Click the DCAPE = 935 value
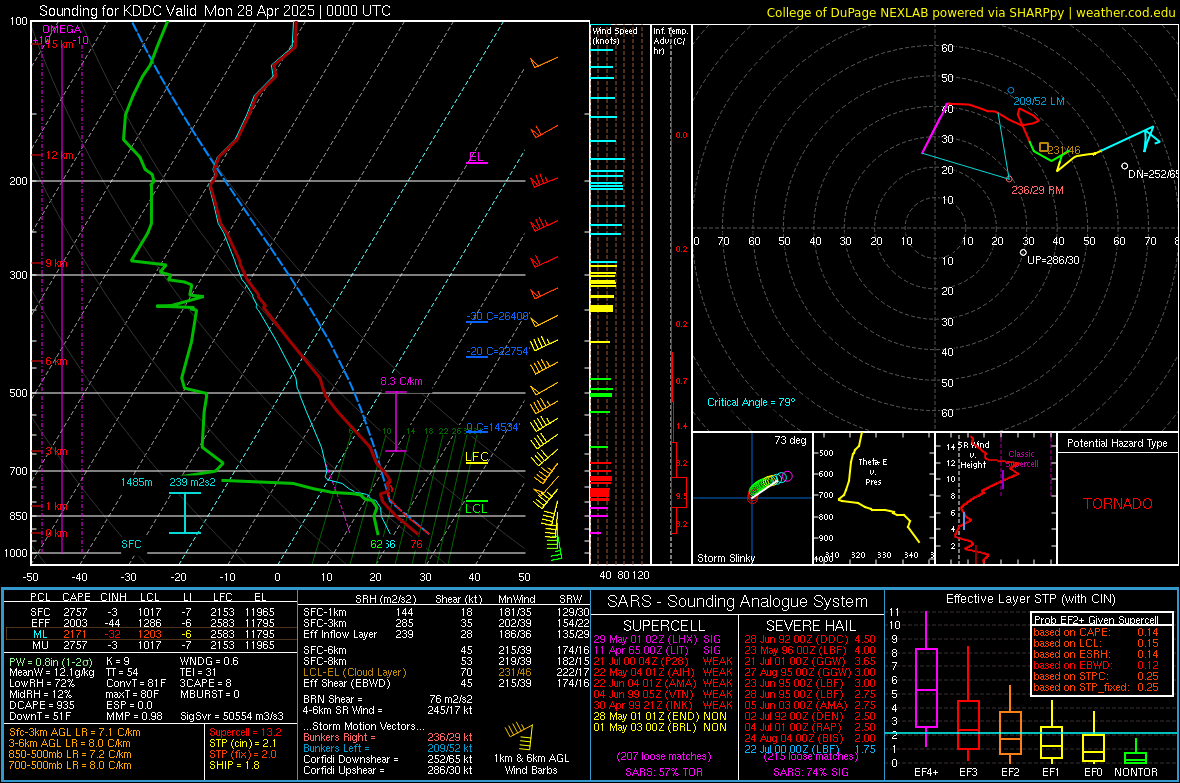The height and width of the screenshot is (783, 1180). (42, 705)
